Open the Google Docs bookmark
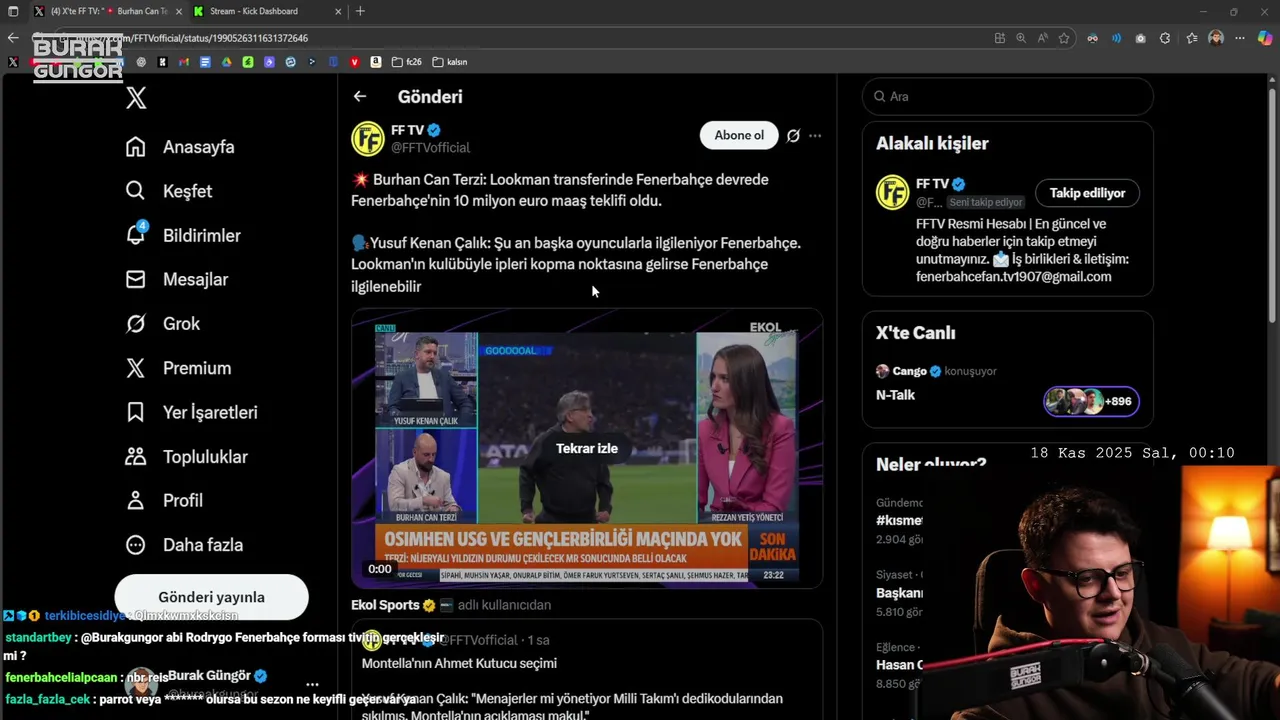 tap(205, 62)
